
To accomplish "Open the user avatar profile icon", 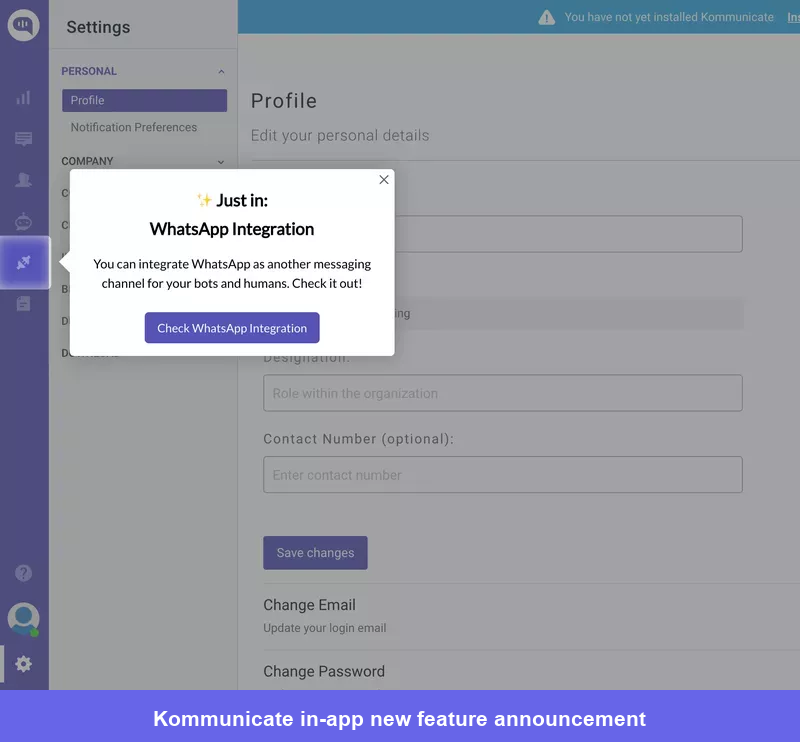I will tap(23, 619).
